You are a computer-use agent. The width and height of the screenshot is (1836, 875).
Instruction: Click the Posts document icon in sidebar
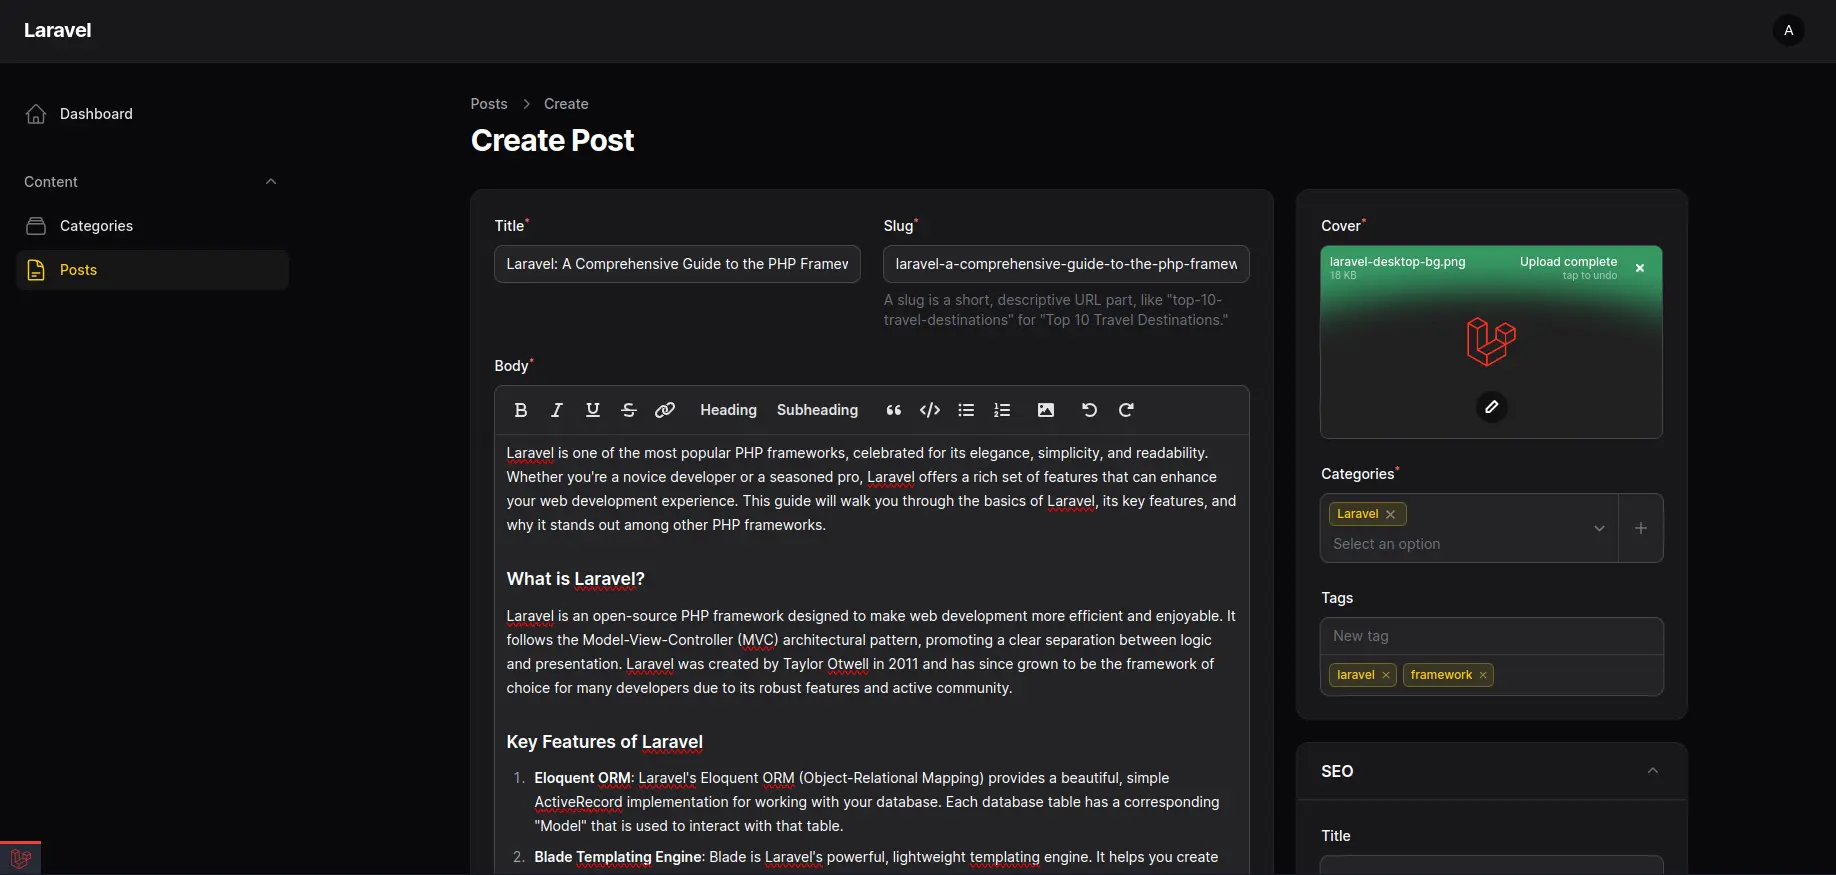click(x=36, y=270)
